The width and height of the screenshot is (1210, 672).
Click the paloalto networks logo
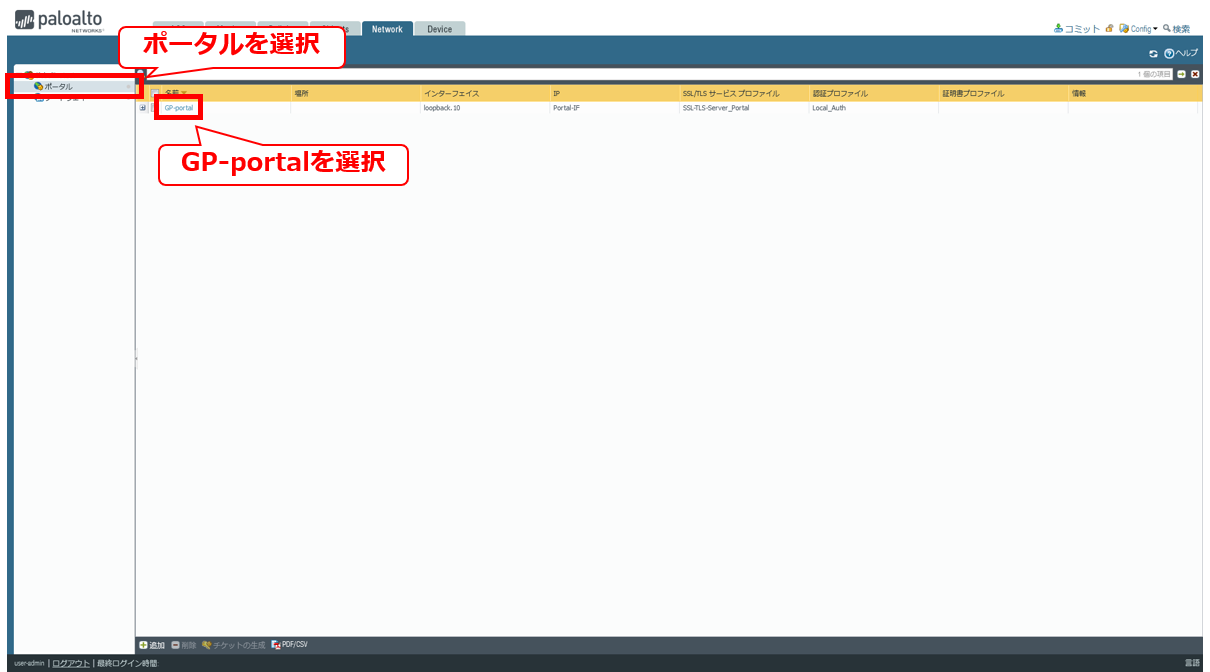pos(60,22)
